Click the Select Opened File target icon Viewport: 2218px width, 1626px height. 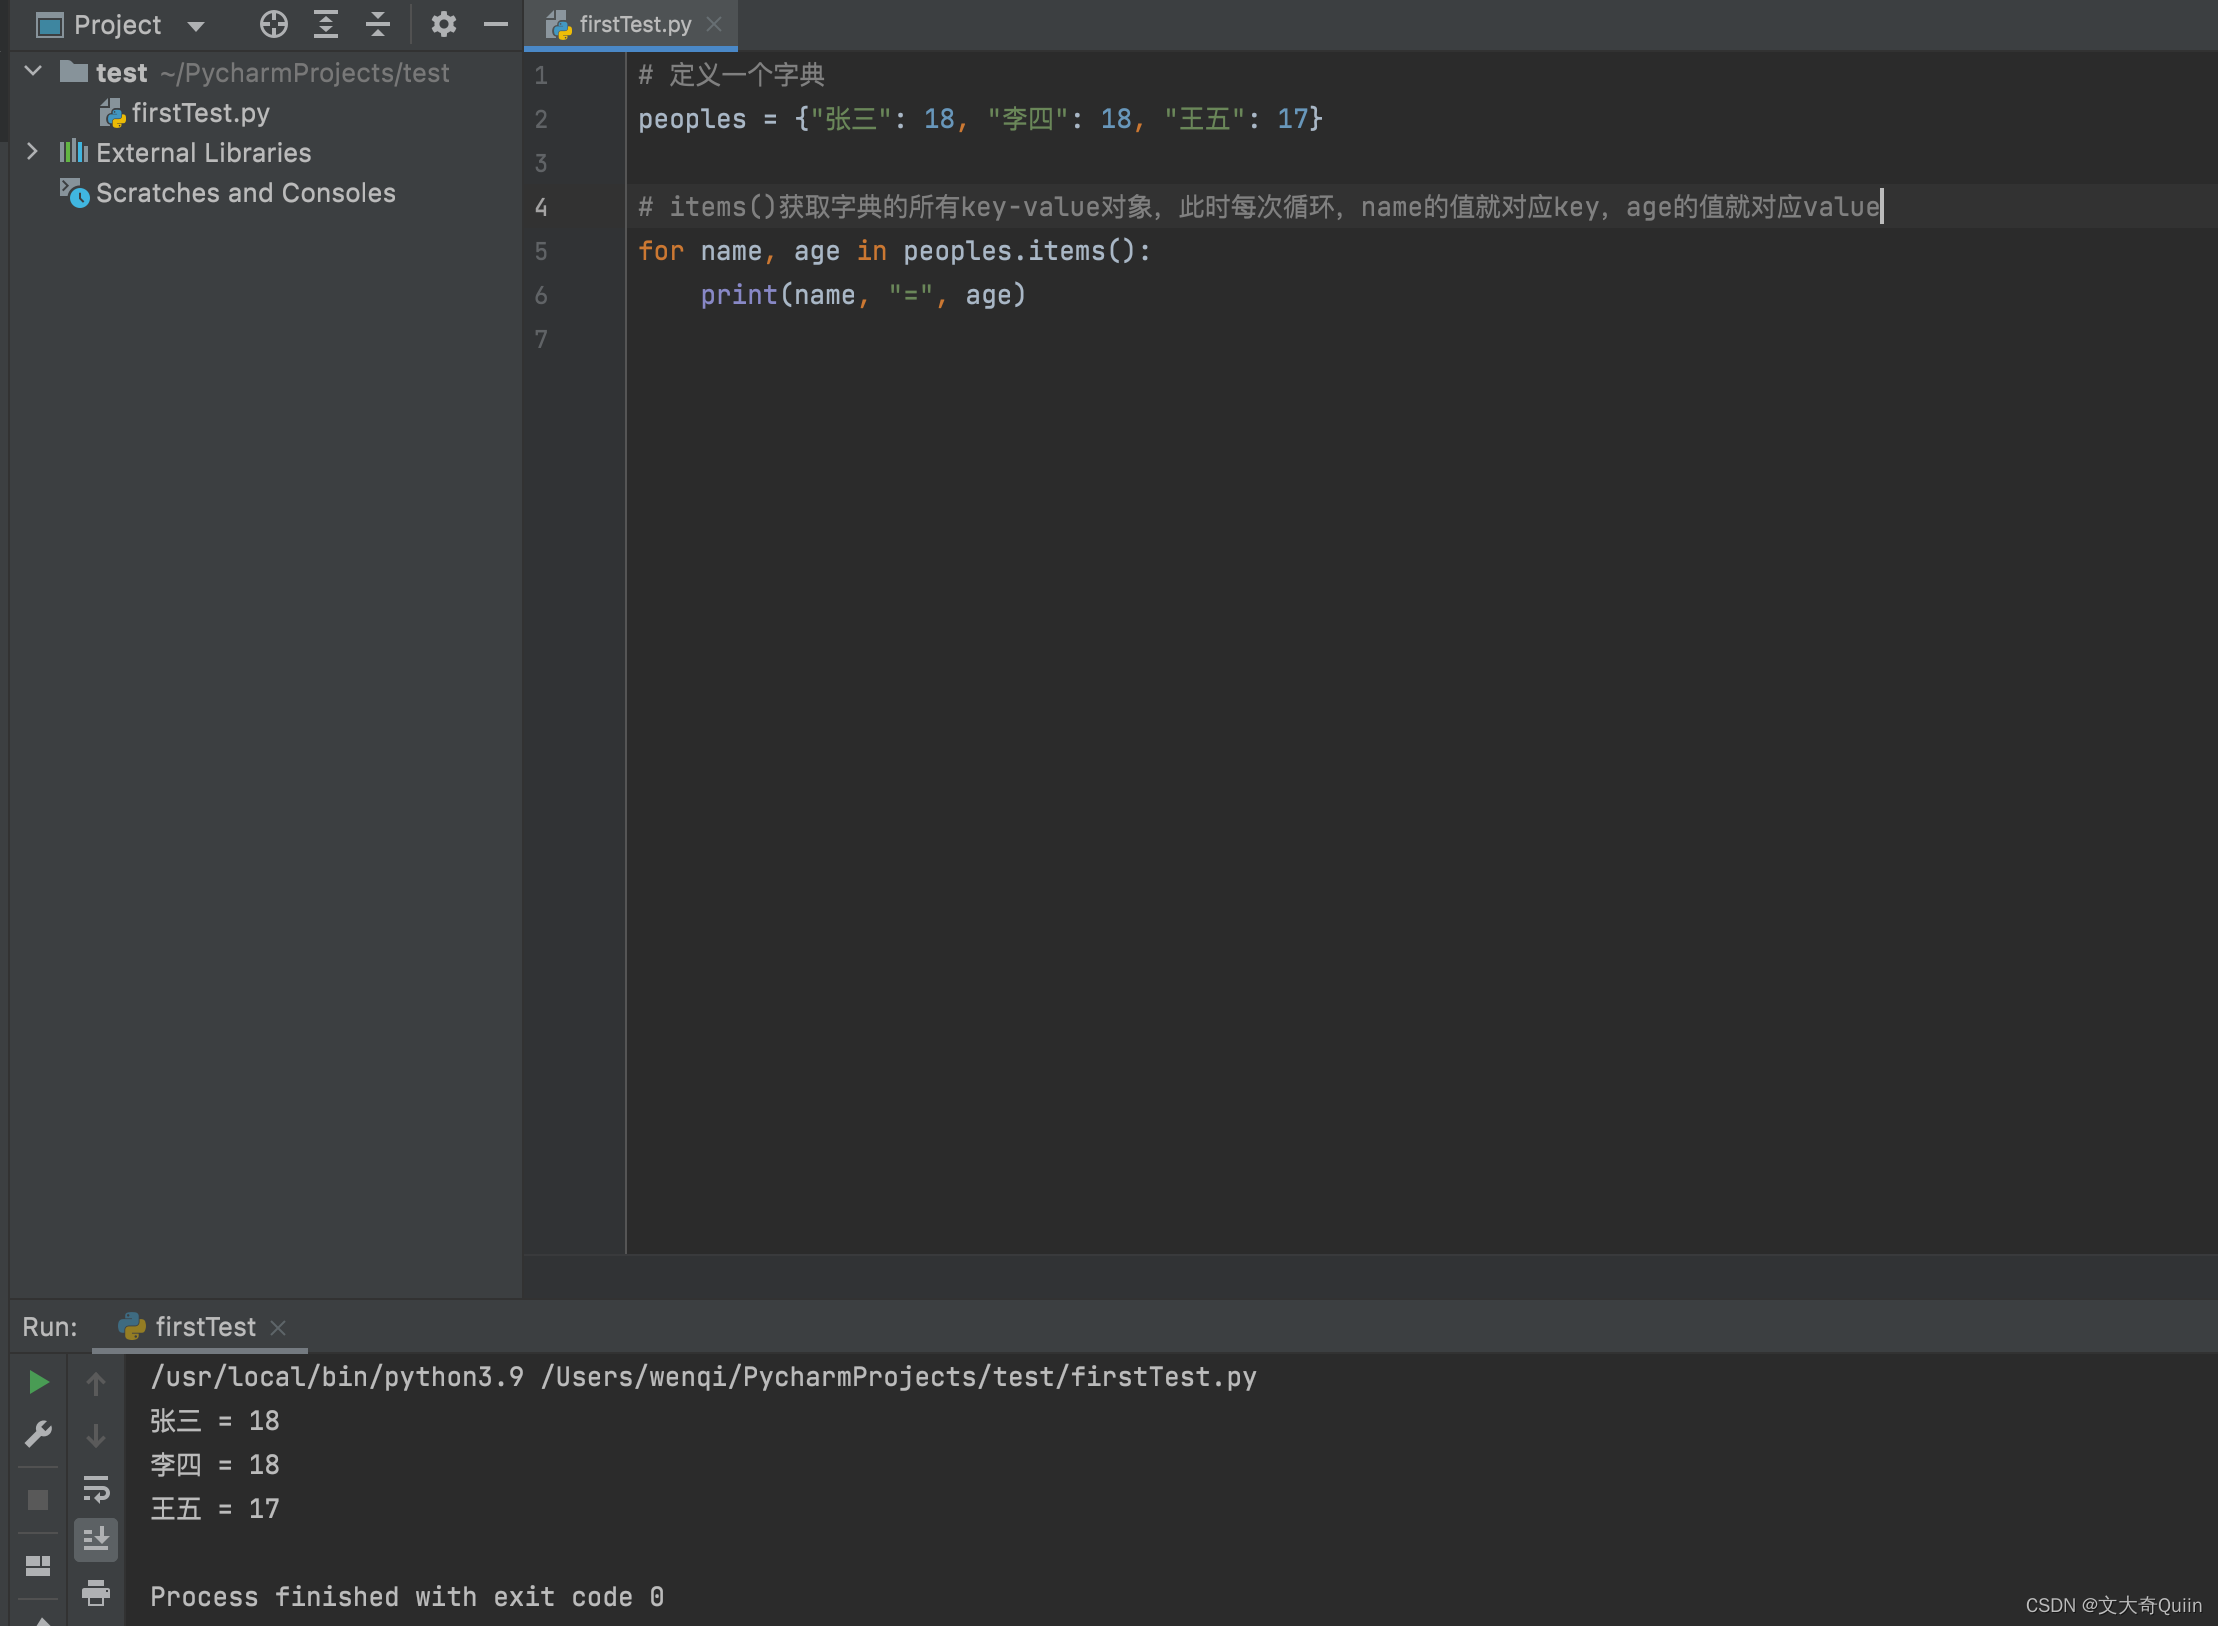pos(273,24)
